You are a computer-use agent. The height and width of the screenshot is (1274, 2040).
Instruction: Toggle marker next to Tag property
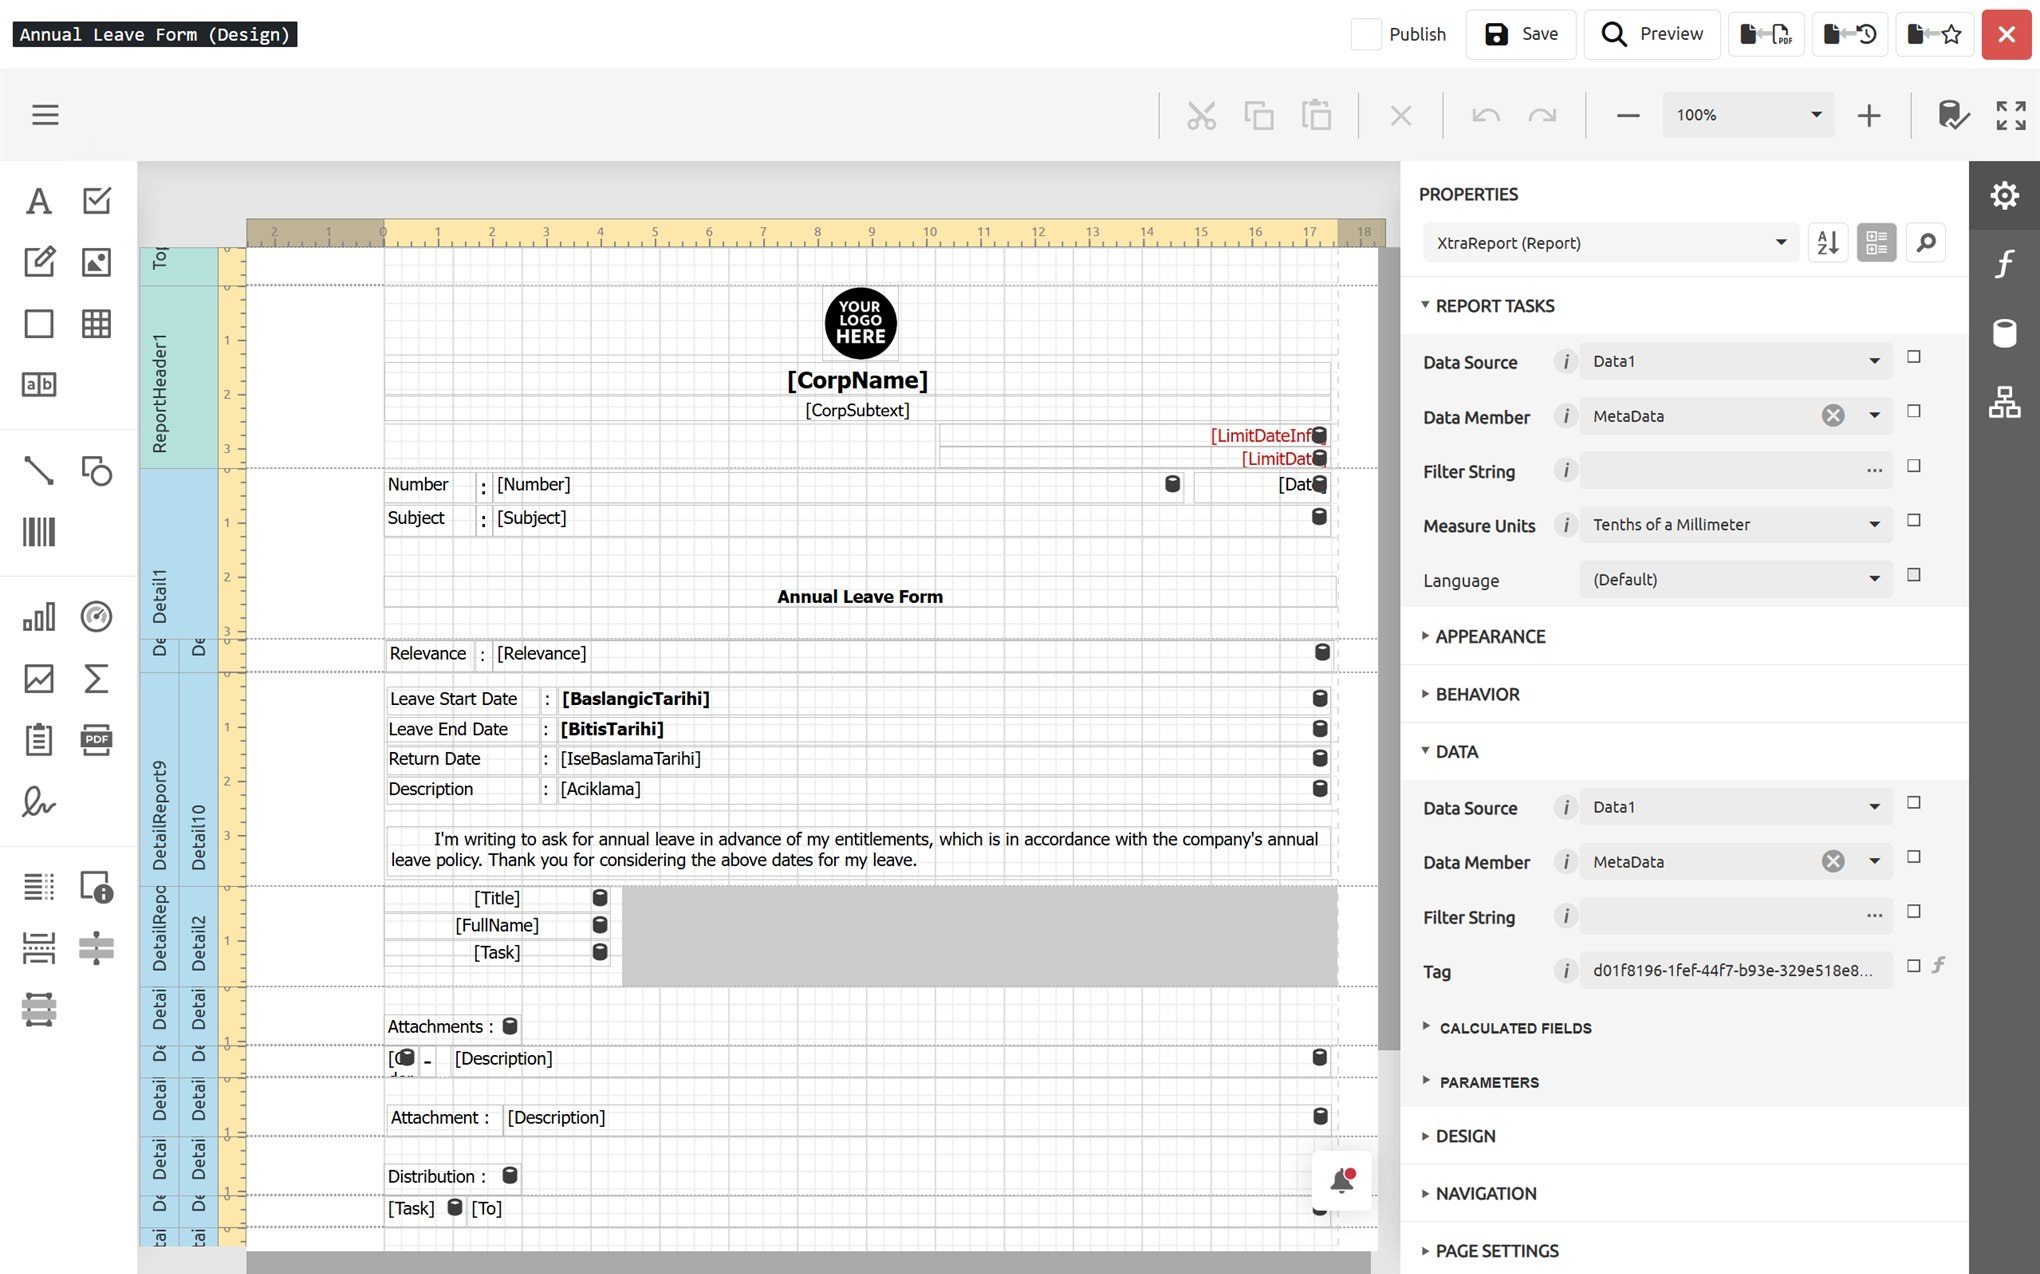1914,966
